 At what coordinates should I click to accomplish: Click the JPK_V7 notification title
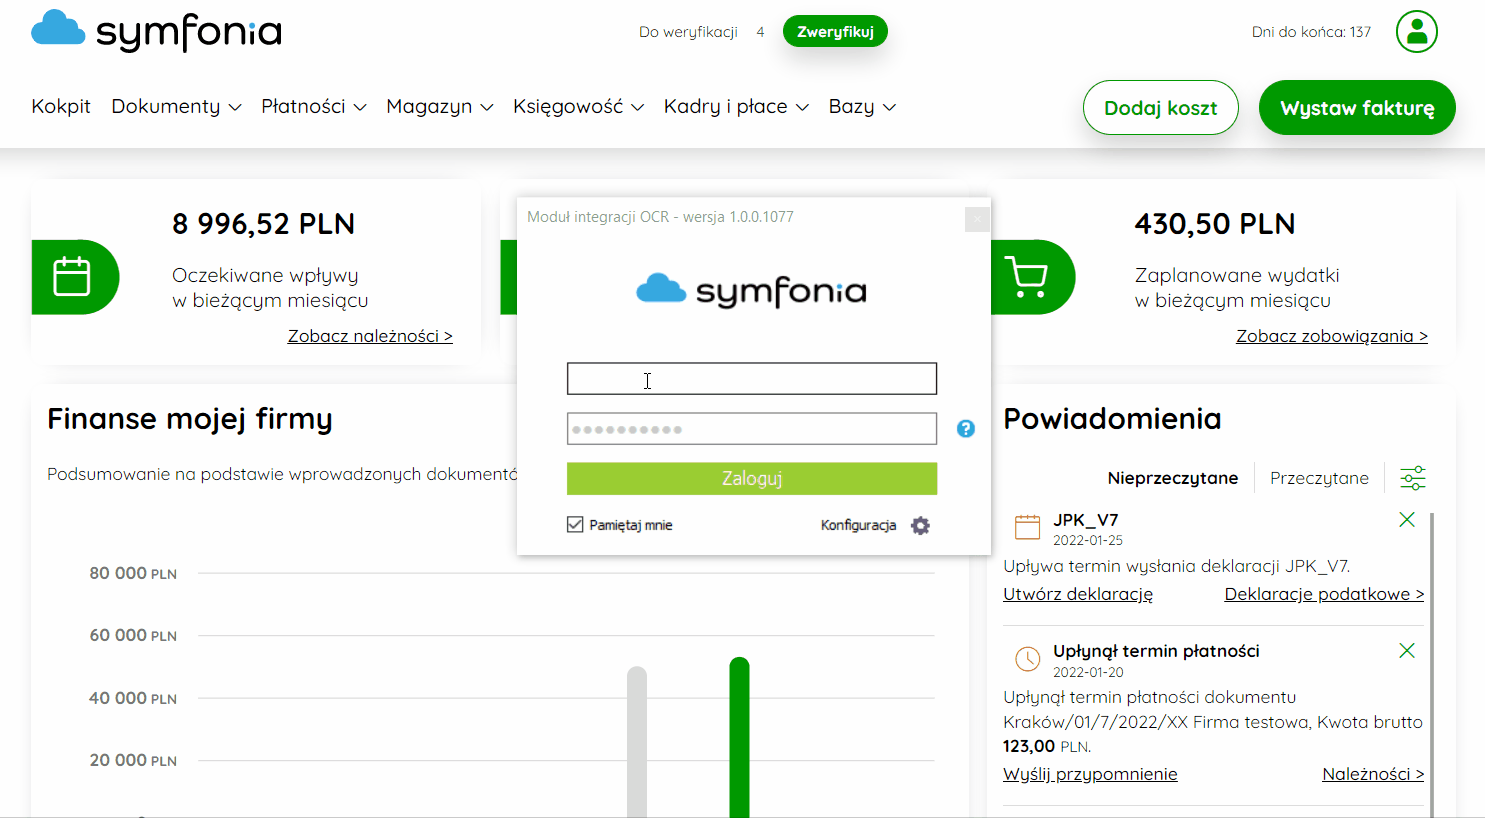point(1086,520)
